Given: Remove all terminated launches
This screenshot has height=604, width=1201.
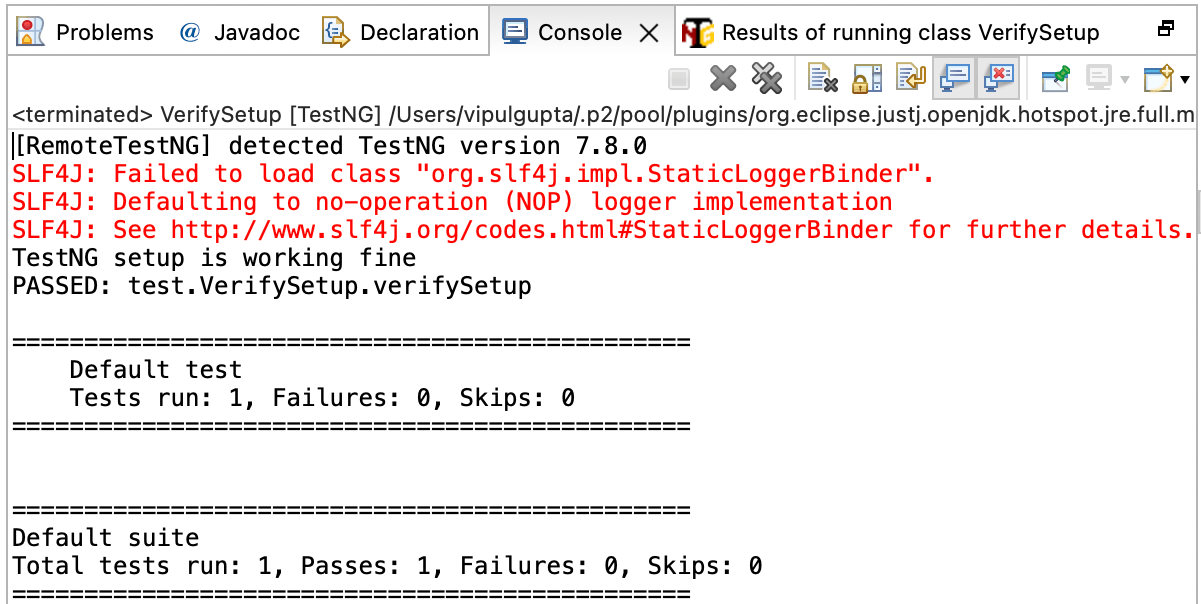Looking at the screenshot, I should (766, 78).
